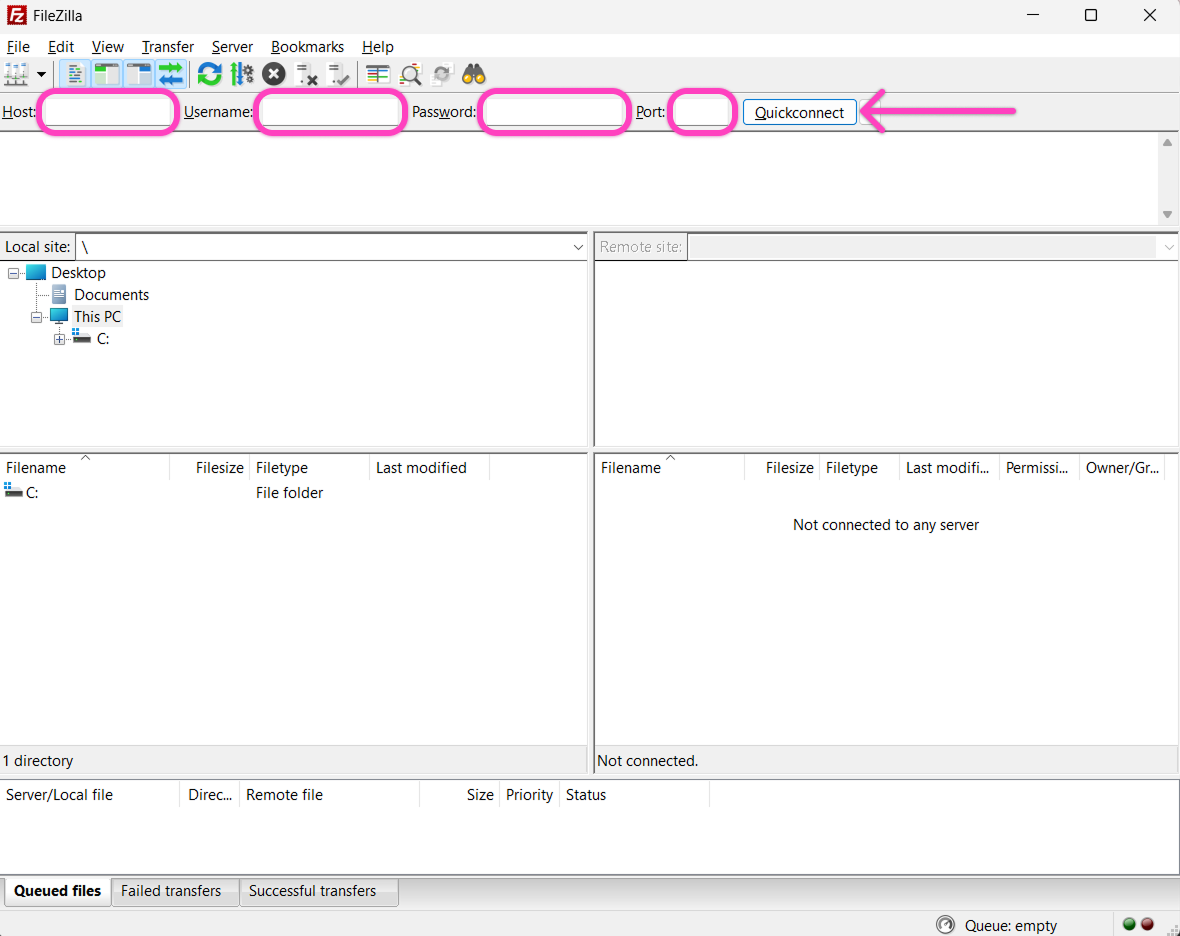
Task: Click message log scroll up arrow
Action: (1167, 142)
